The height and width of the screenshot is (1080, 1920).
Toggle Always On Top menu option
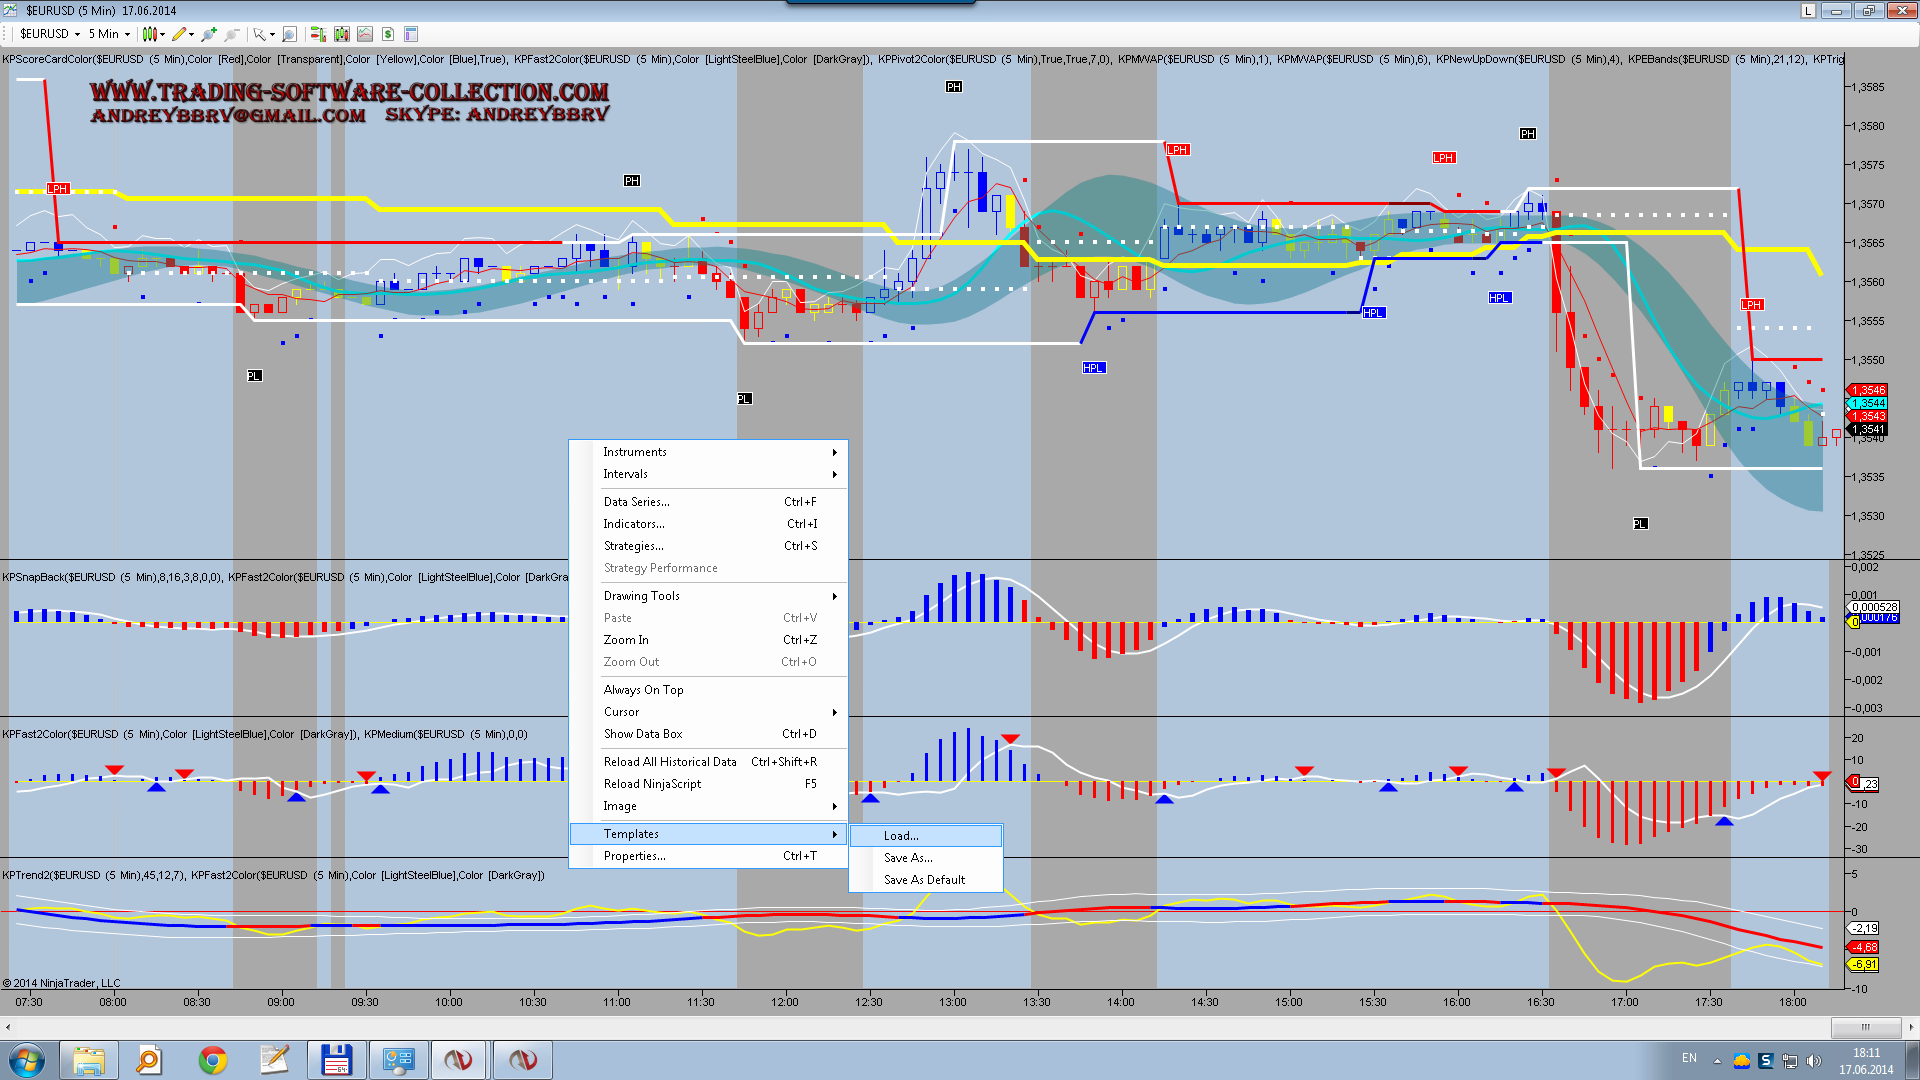coord(643,690)
